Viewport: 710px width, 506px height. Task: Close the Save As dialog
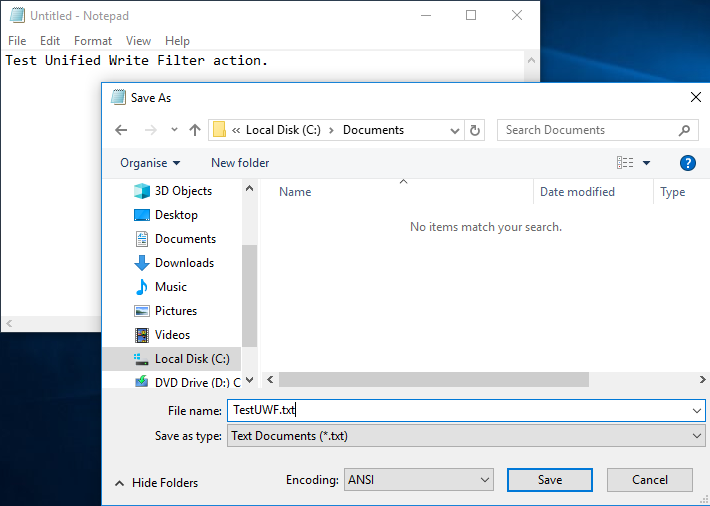pos(696,97)
